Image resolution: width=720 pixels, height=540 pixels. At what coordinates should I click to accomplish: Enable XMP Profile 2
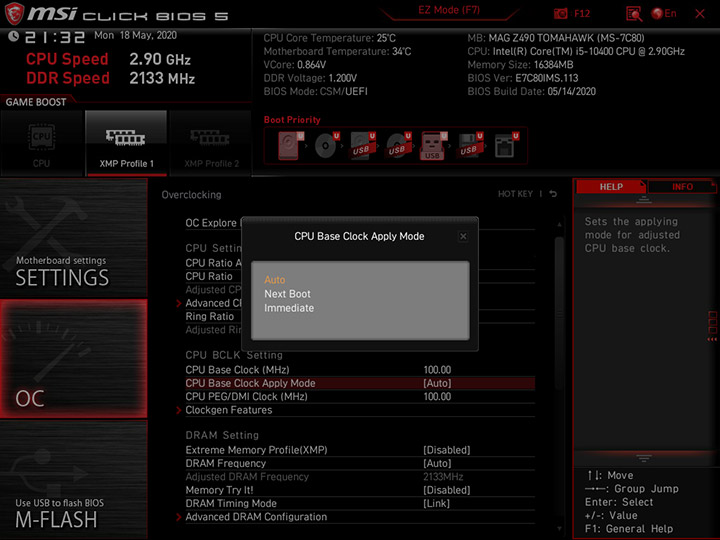211,143
